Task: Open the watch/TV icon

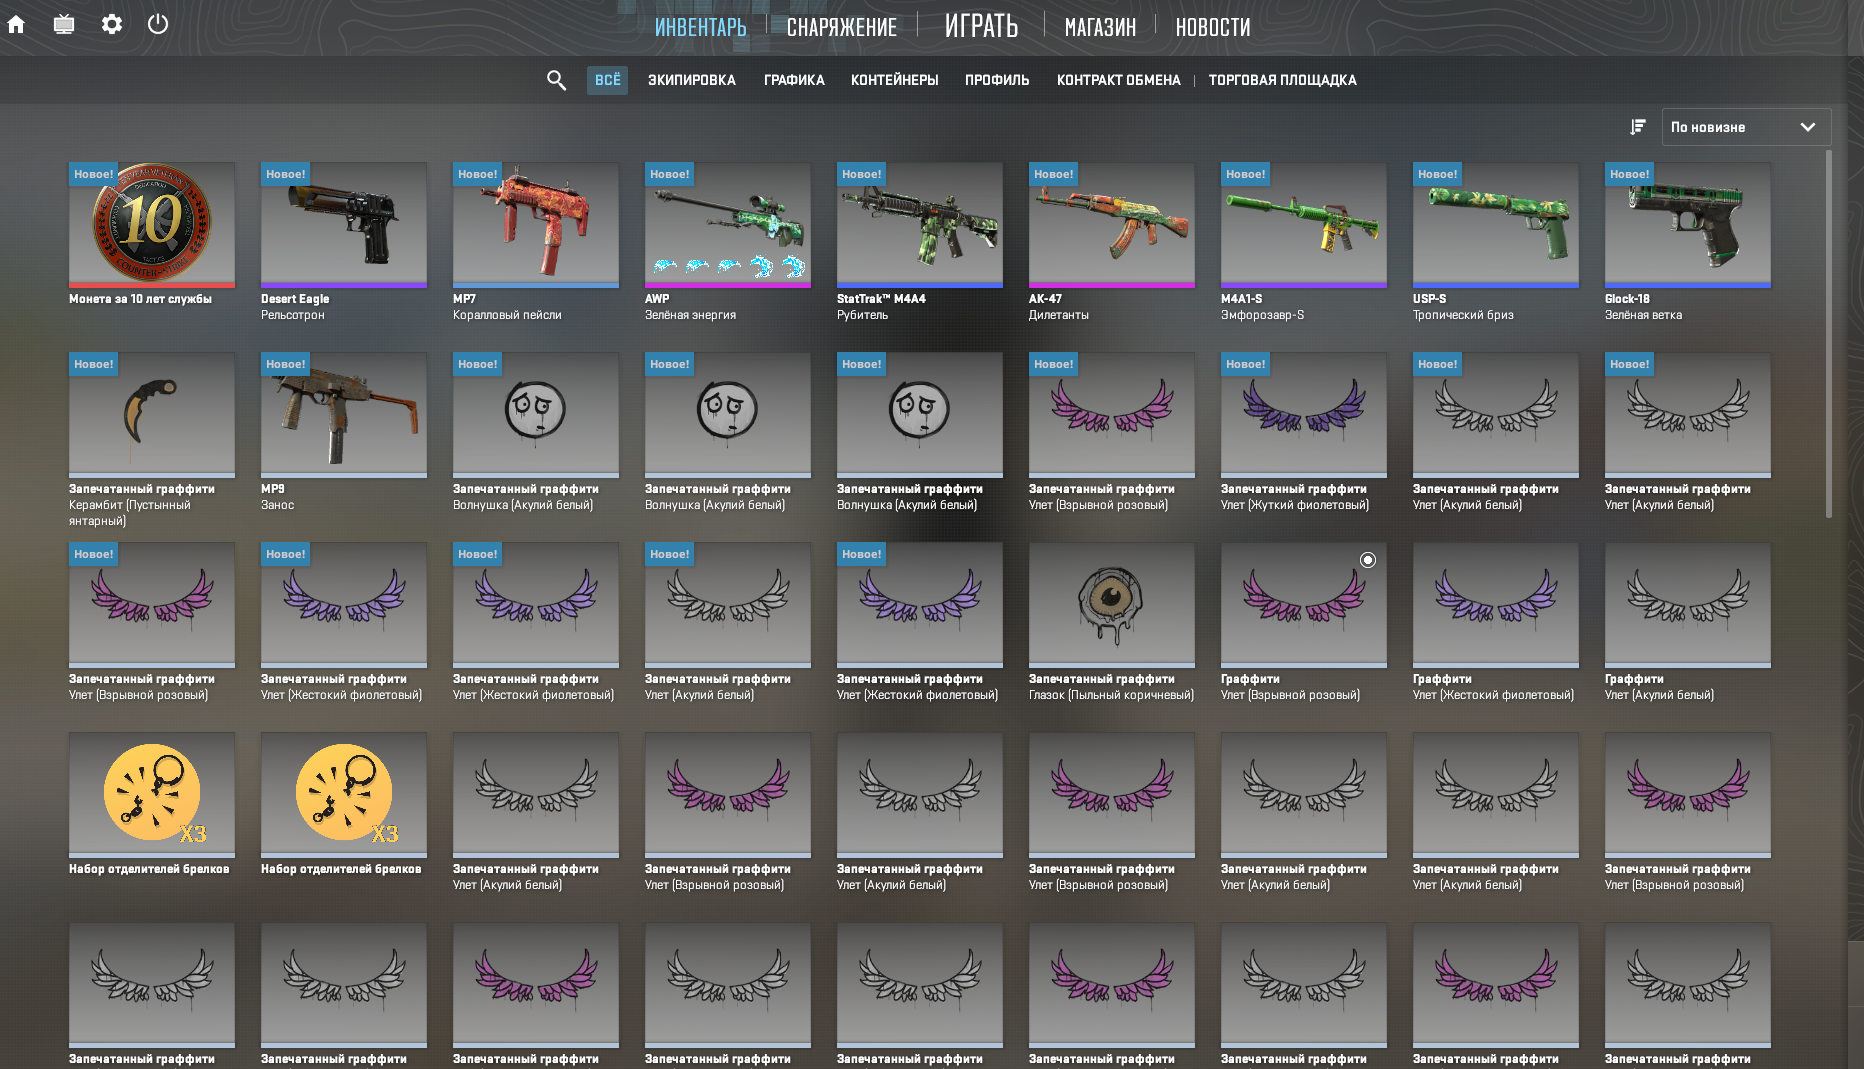Action: tap(64, 24)
